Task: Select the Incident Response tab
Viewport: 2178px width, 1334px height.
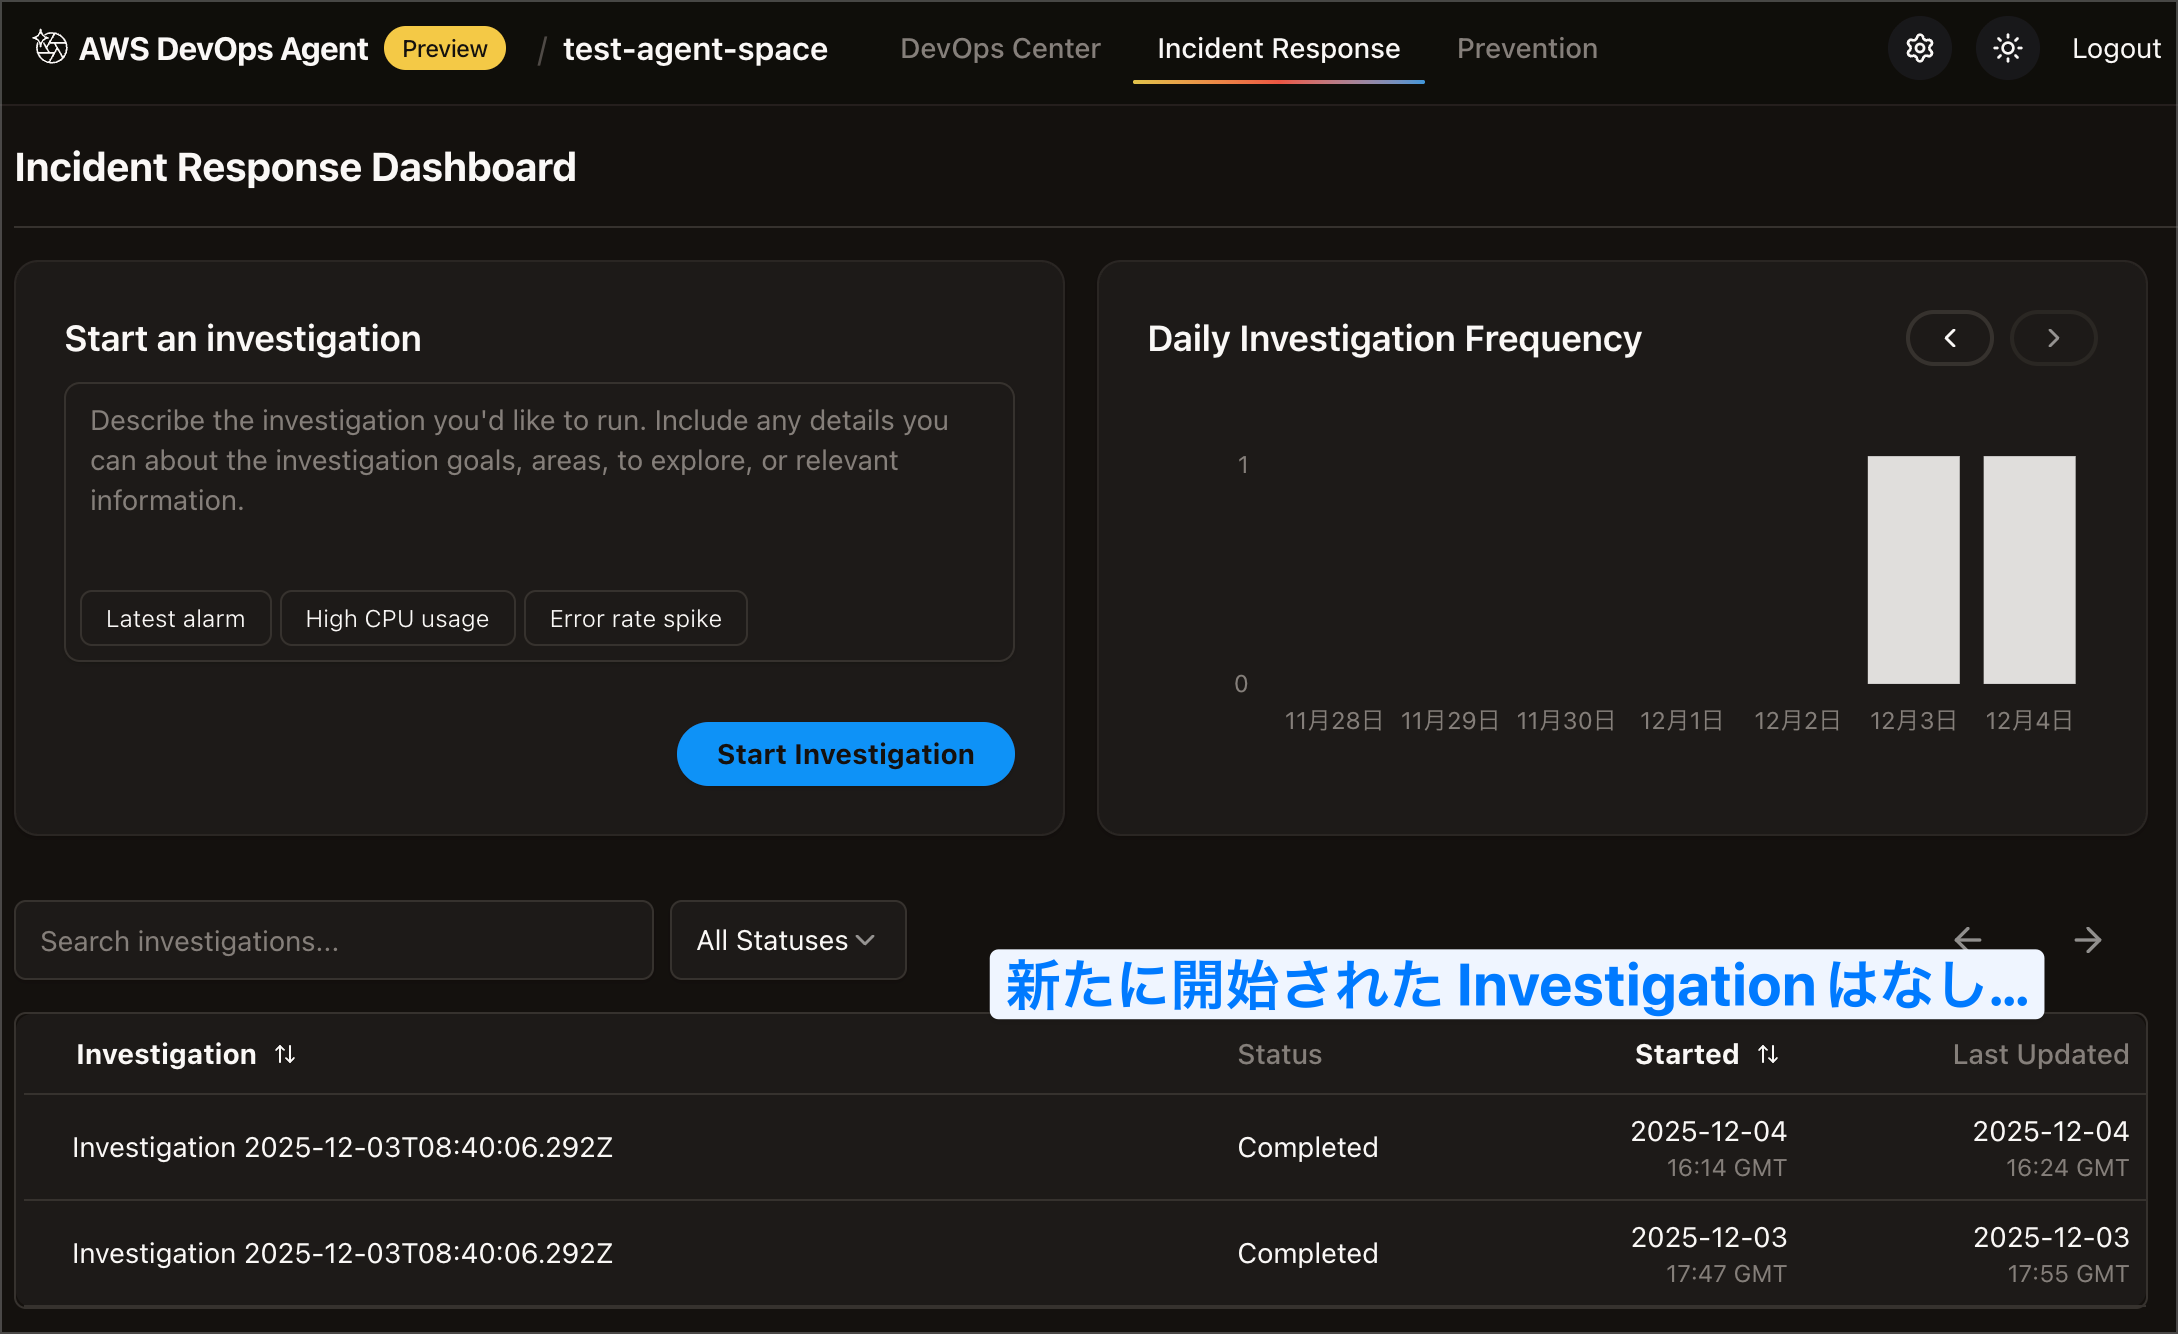Action: [x=1278, y=48]
